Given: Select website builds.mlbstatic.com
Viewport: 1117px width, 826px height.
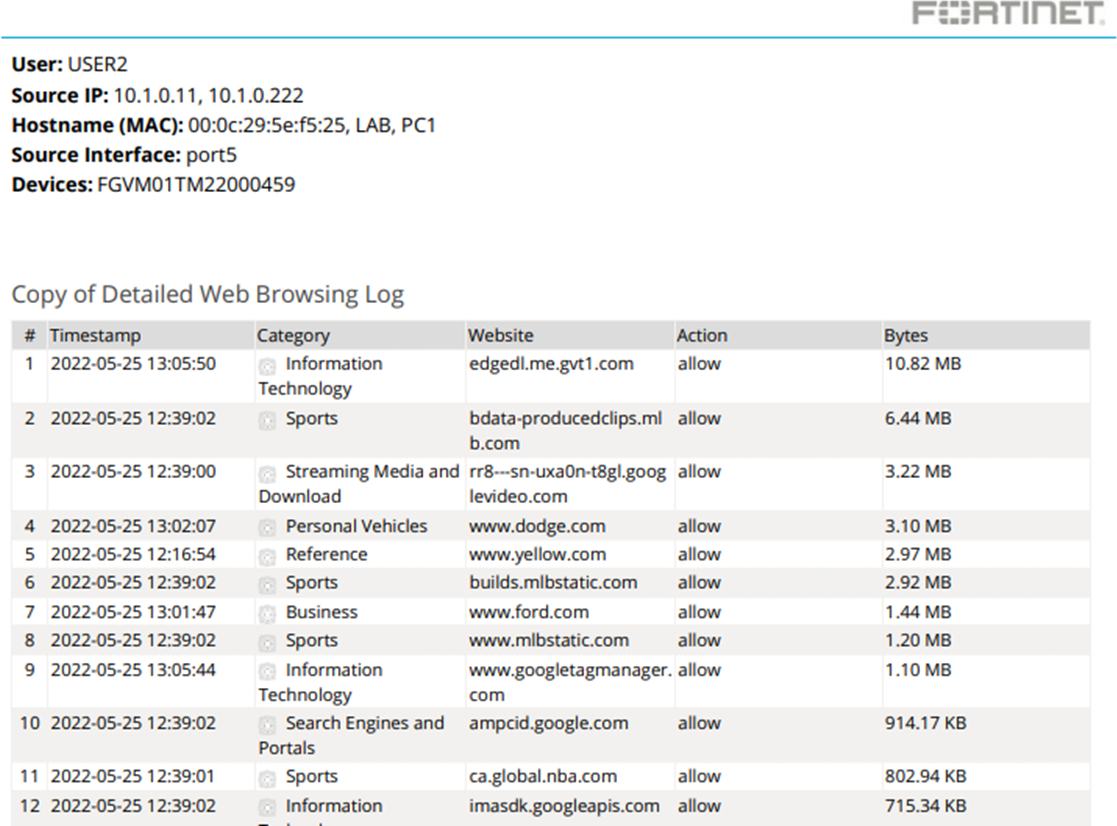Looking at the screenshot, I should coord(553,582).
